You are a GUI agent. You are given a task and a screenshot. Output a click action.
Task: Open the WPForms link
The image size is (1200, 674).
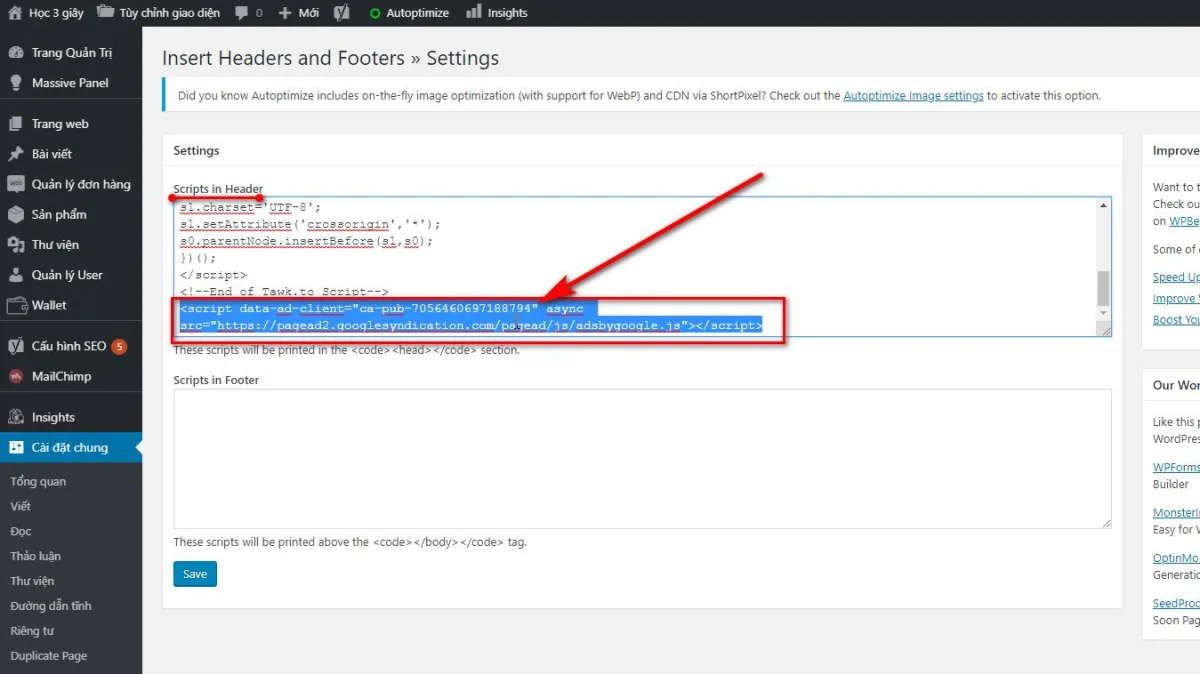(x=1176, y=467)
